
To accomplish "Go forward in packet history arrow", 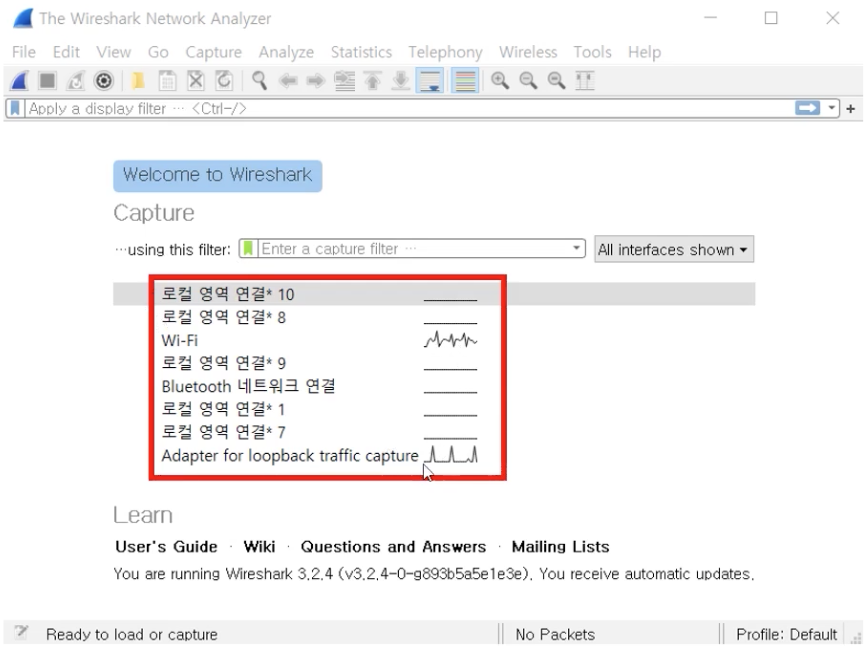I will click(316, 81).
